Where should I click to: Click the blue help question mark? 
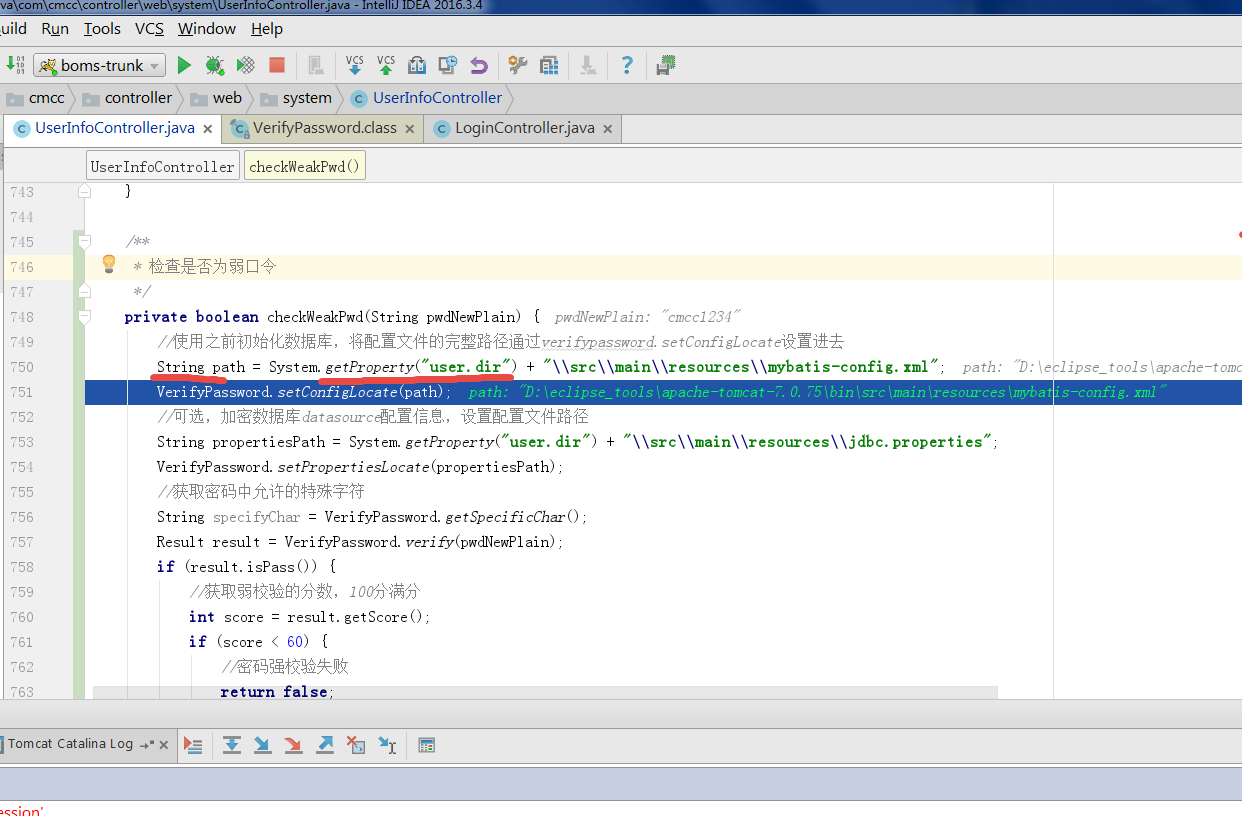pyautogui.click(x=627, y=65)
